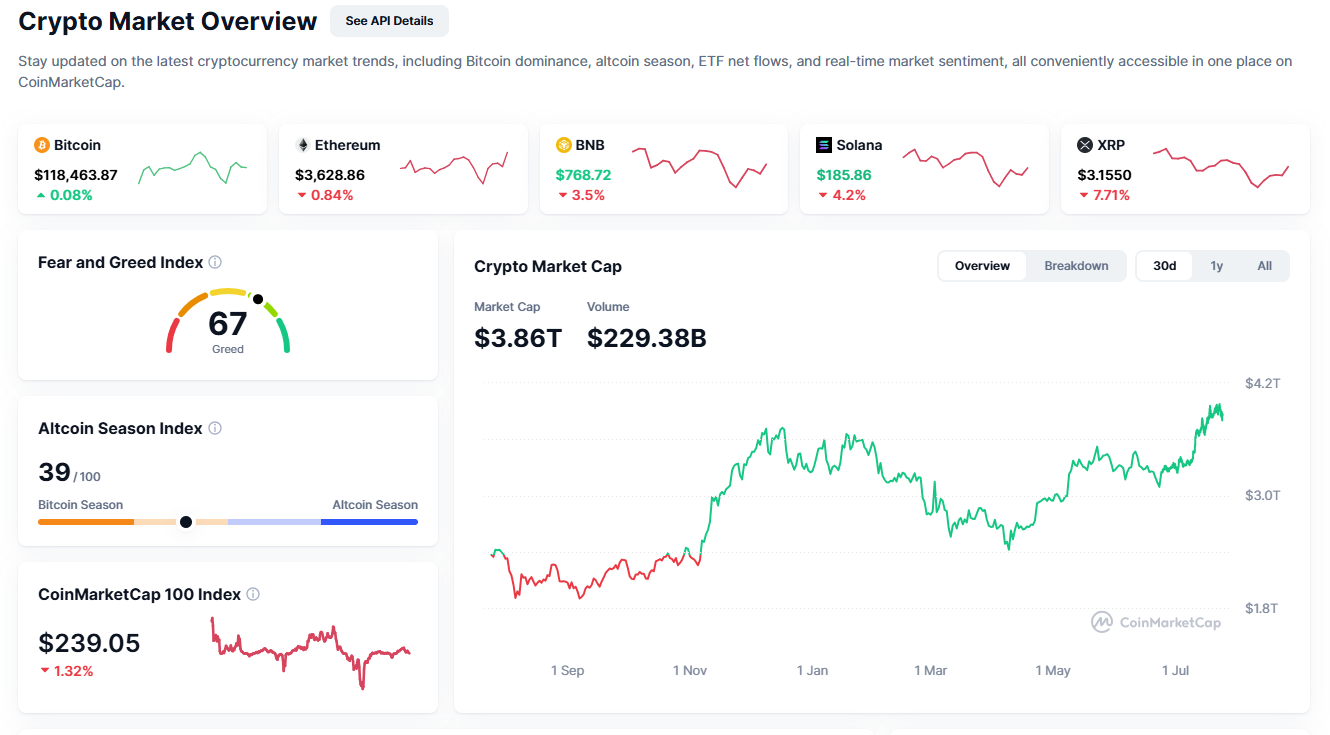Click the $4.2T axis label
The width and height of the screenshot is (1330, 735).
click(x=1262, y=383)
